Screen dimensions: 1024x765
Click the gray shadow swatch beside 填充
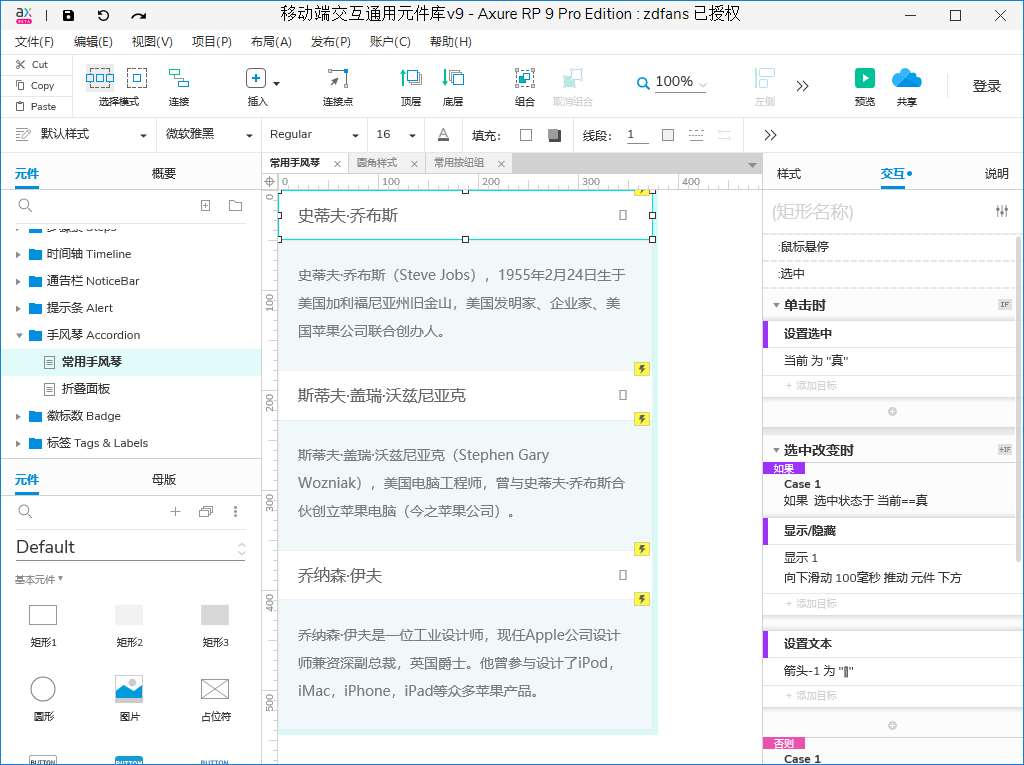(554, 135)
